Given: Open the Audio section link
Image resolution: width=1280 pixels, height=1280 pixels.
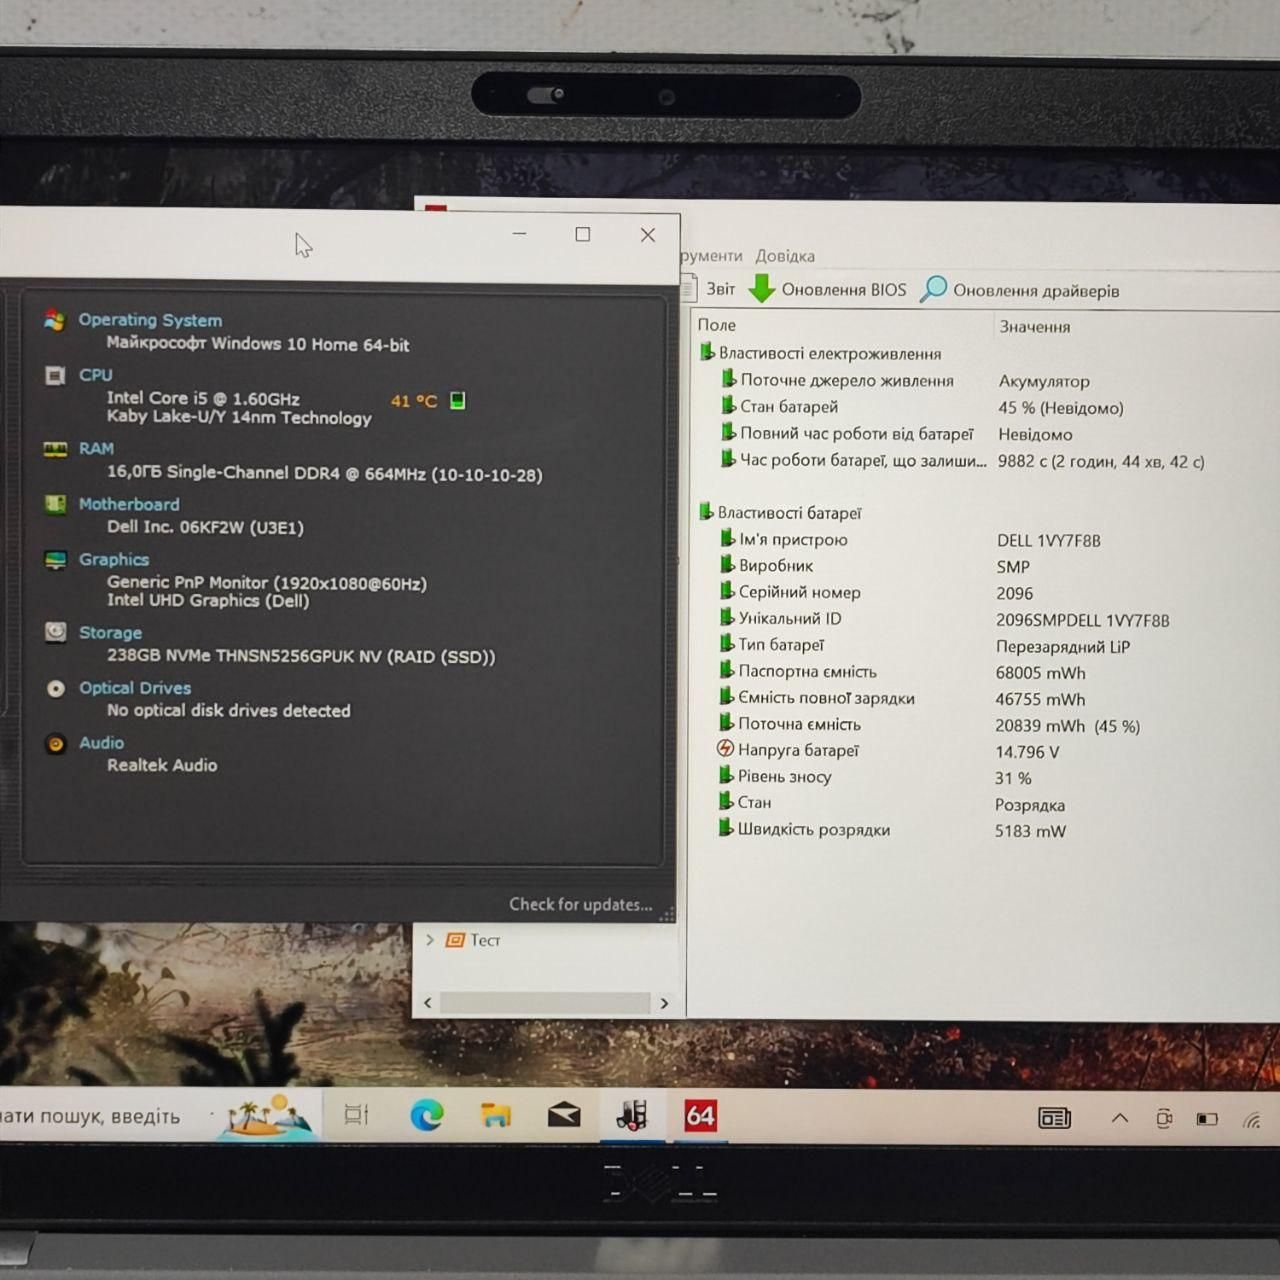Looking at the screenshot, I should tap(102, 743).
